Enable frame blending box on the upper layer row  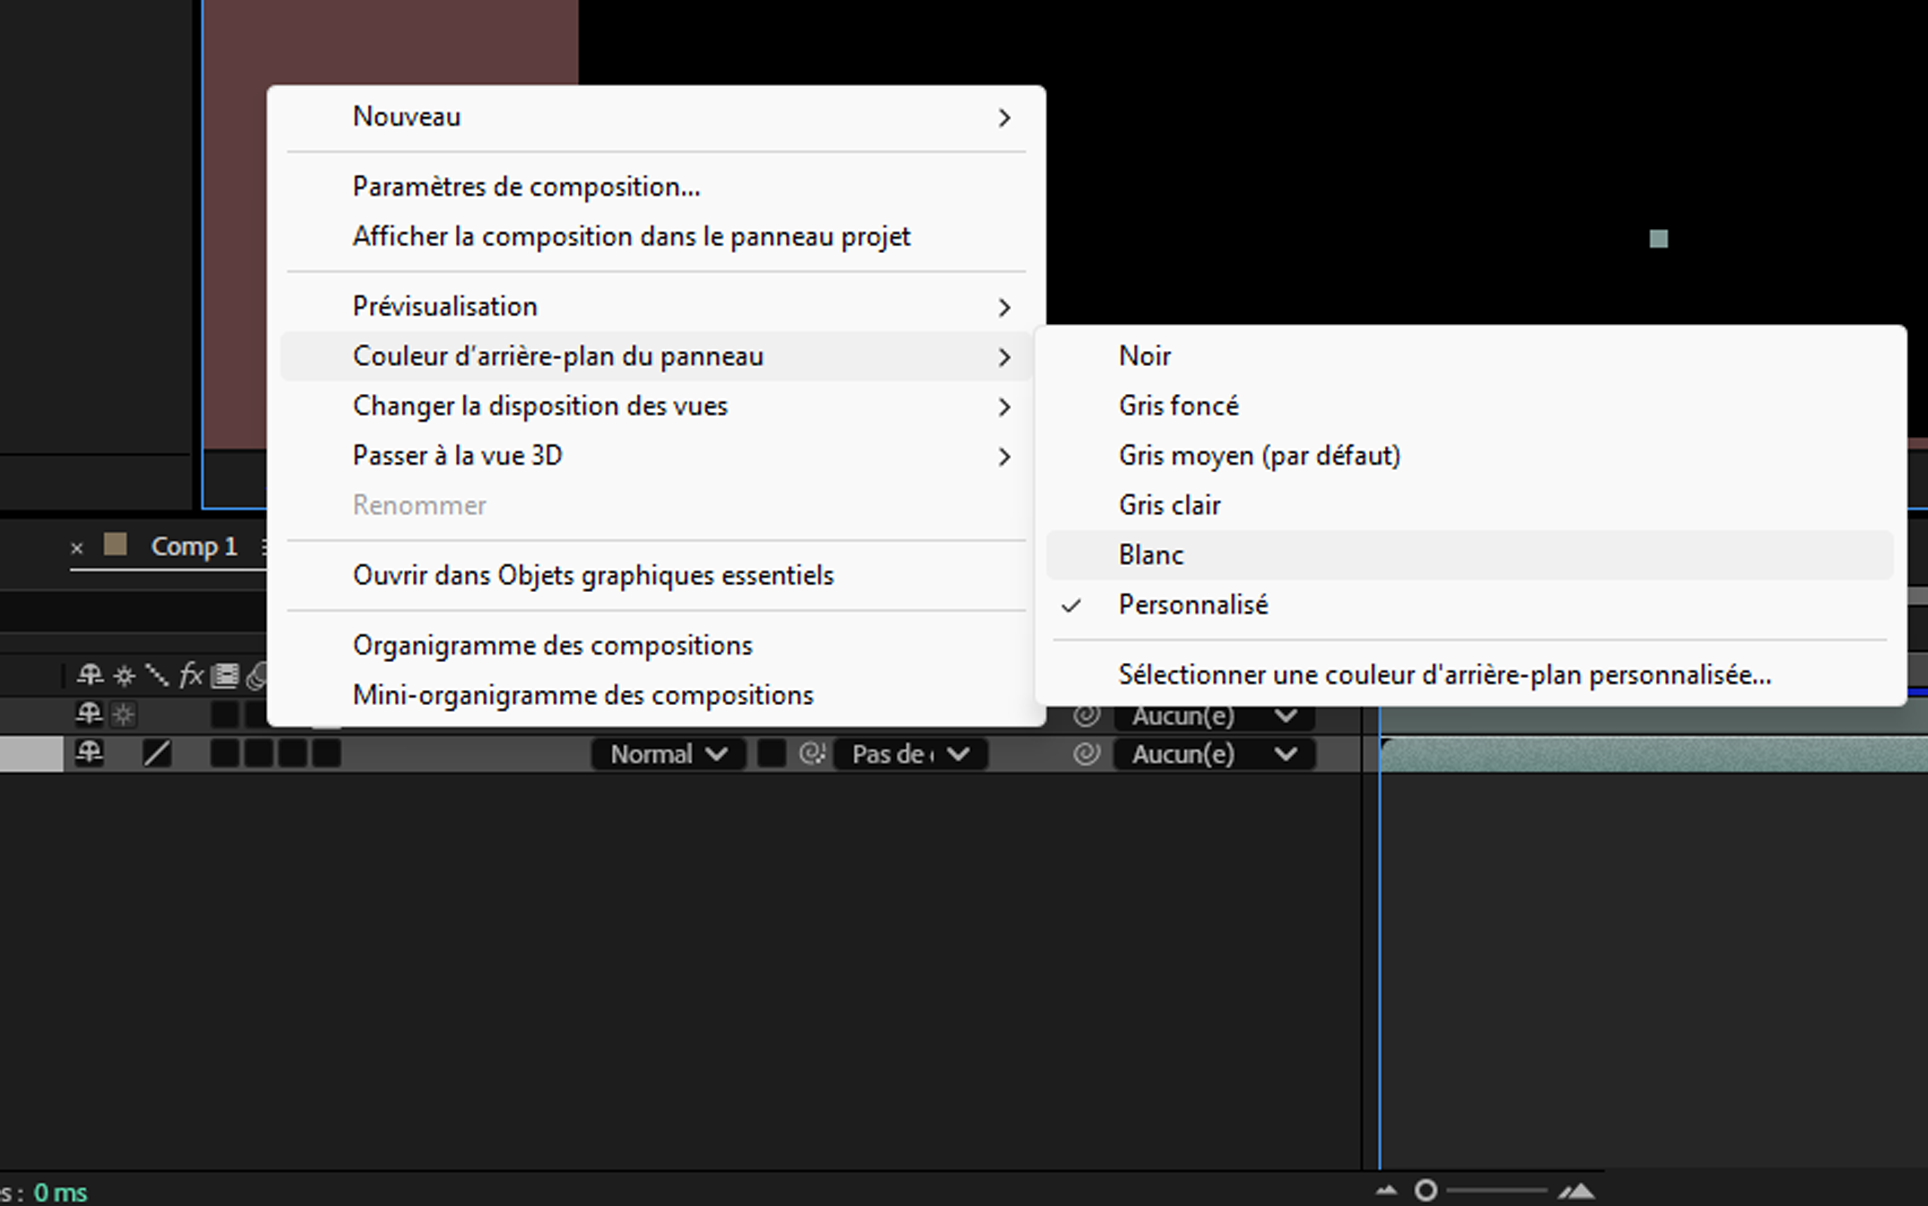[x=225, y=714]
